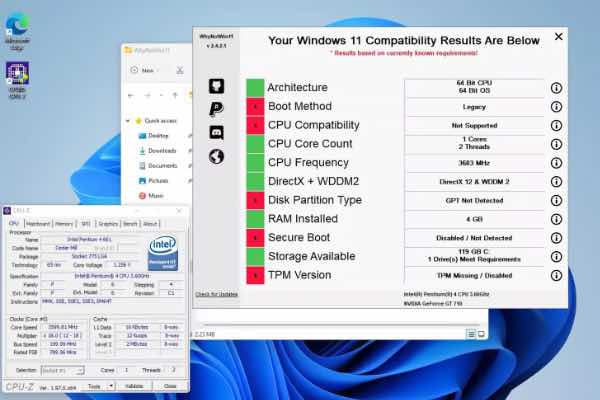
Task: Click the Close button in CPU-Z
Action: (170, 386)
